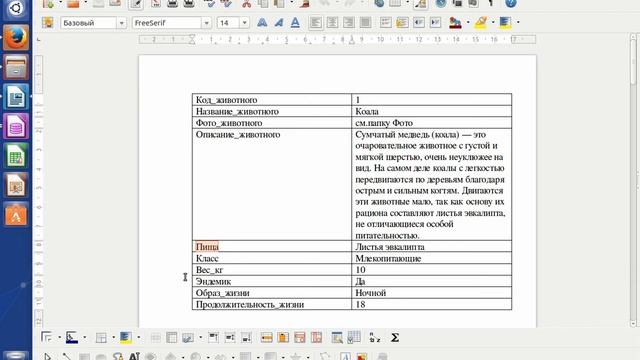Click the FreeSerif font name field
This screenshot has width=640, height=360.
167,23
